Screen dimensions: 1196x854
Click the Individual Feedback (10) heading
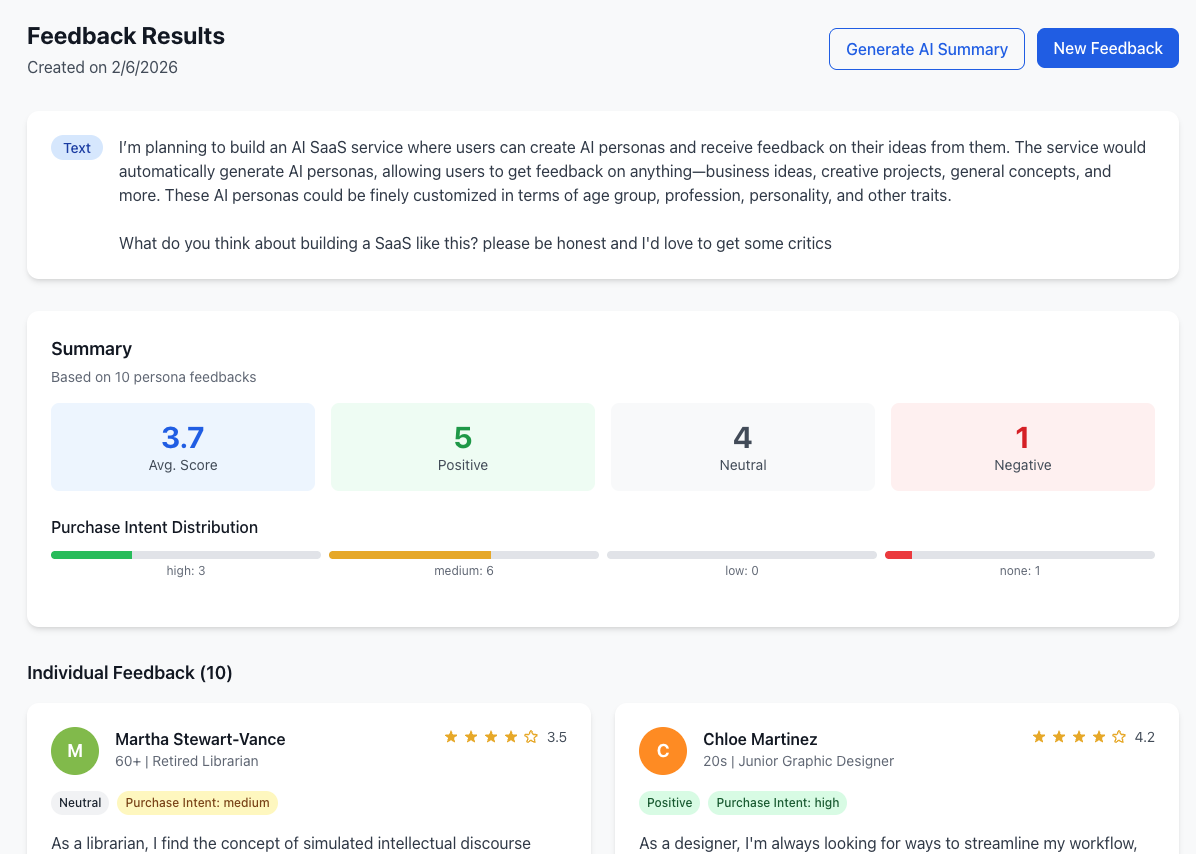130,673
